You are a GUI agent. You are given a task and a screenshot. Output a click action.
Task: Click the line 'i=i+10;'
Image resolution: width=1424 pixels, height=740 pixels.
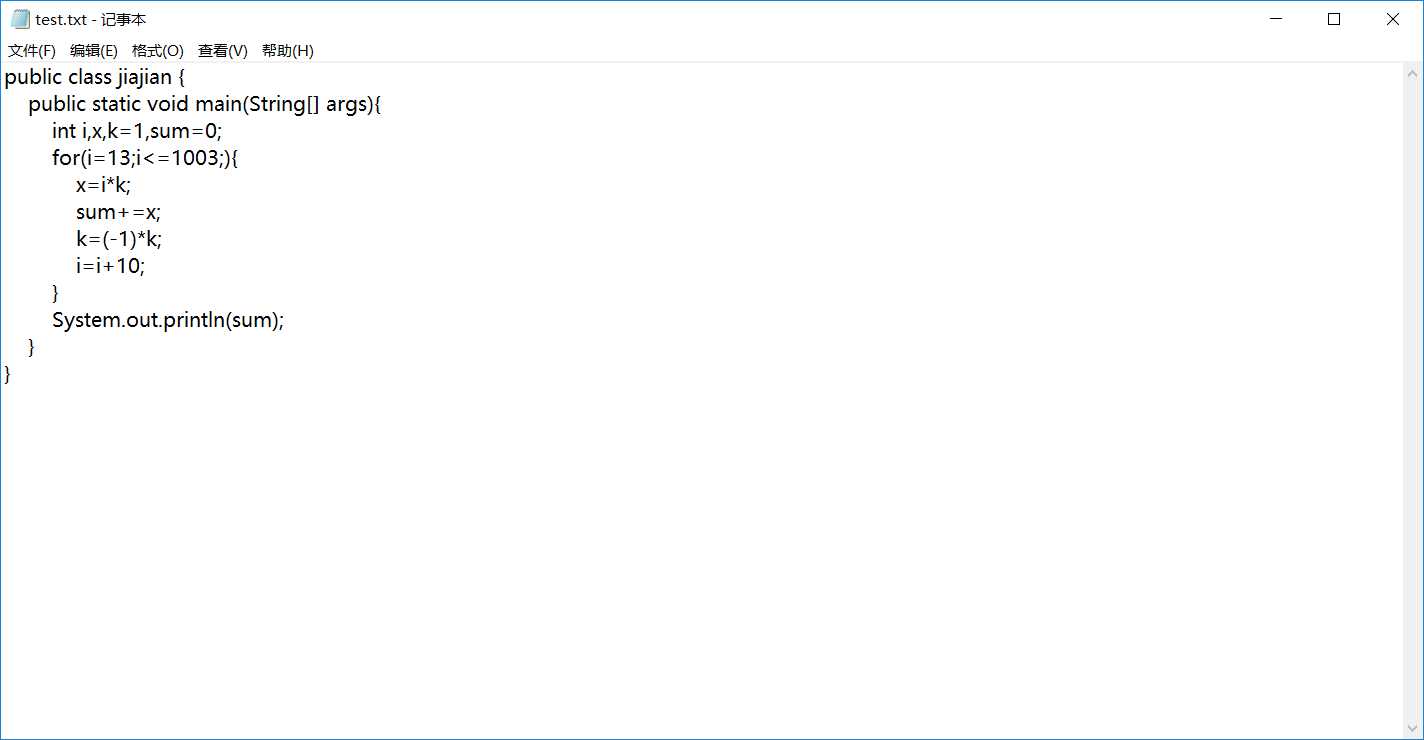click(x=111, y=266)
